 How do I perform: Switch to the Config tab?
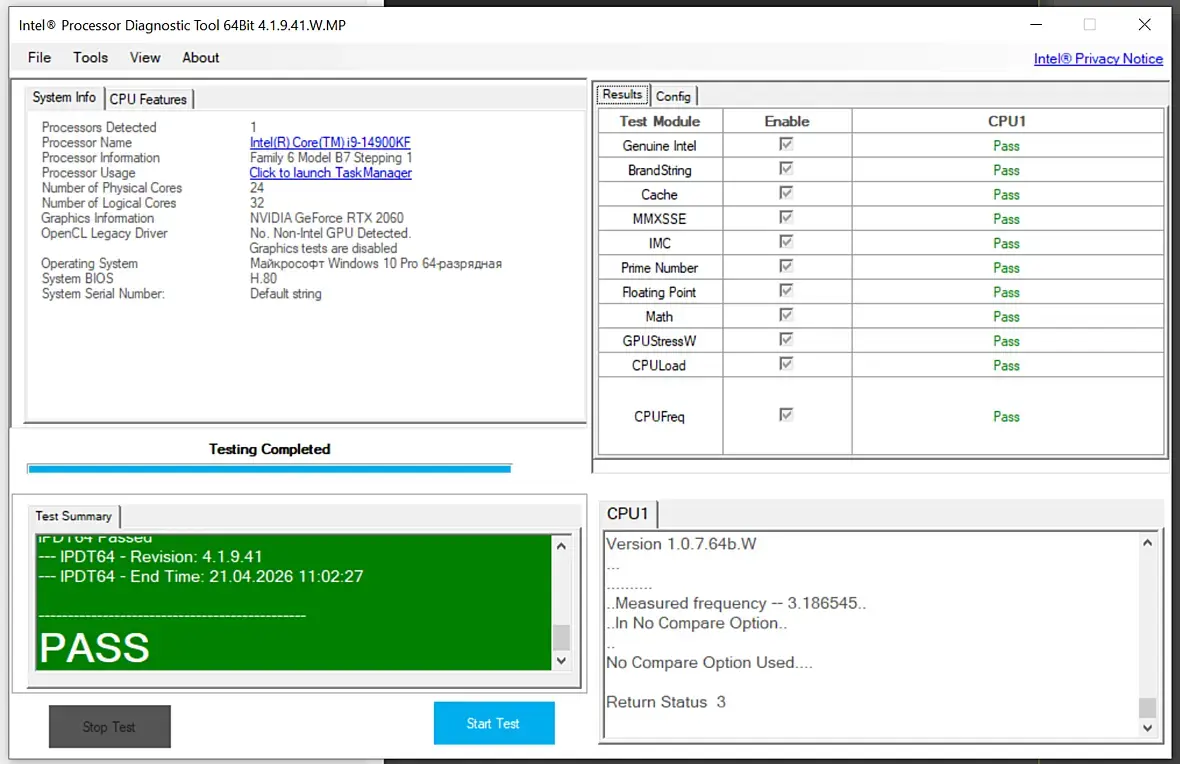[673, 96]
